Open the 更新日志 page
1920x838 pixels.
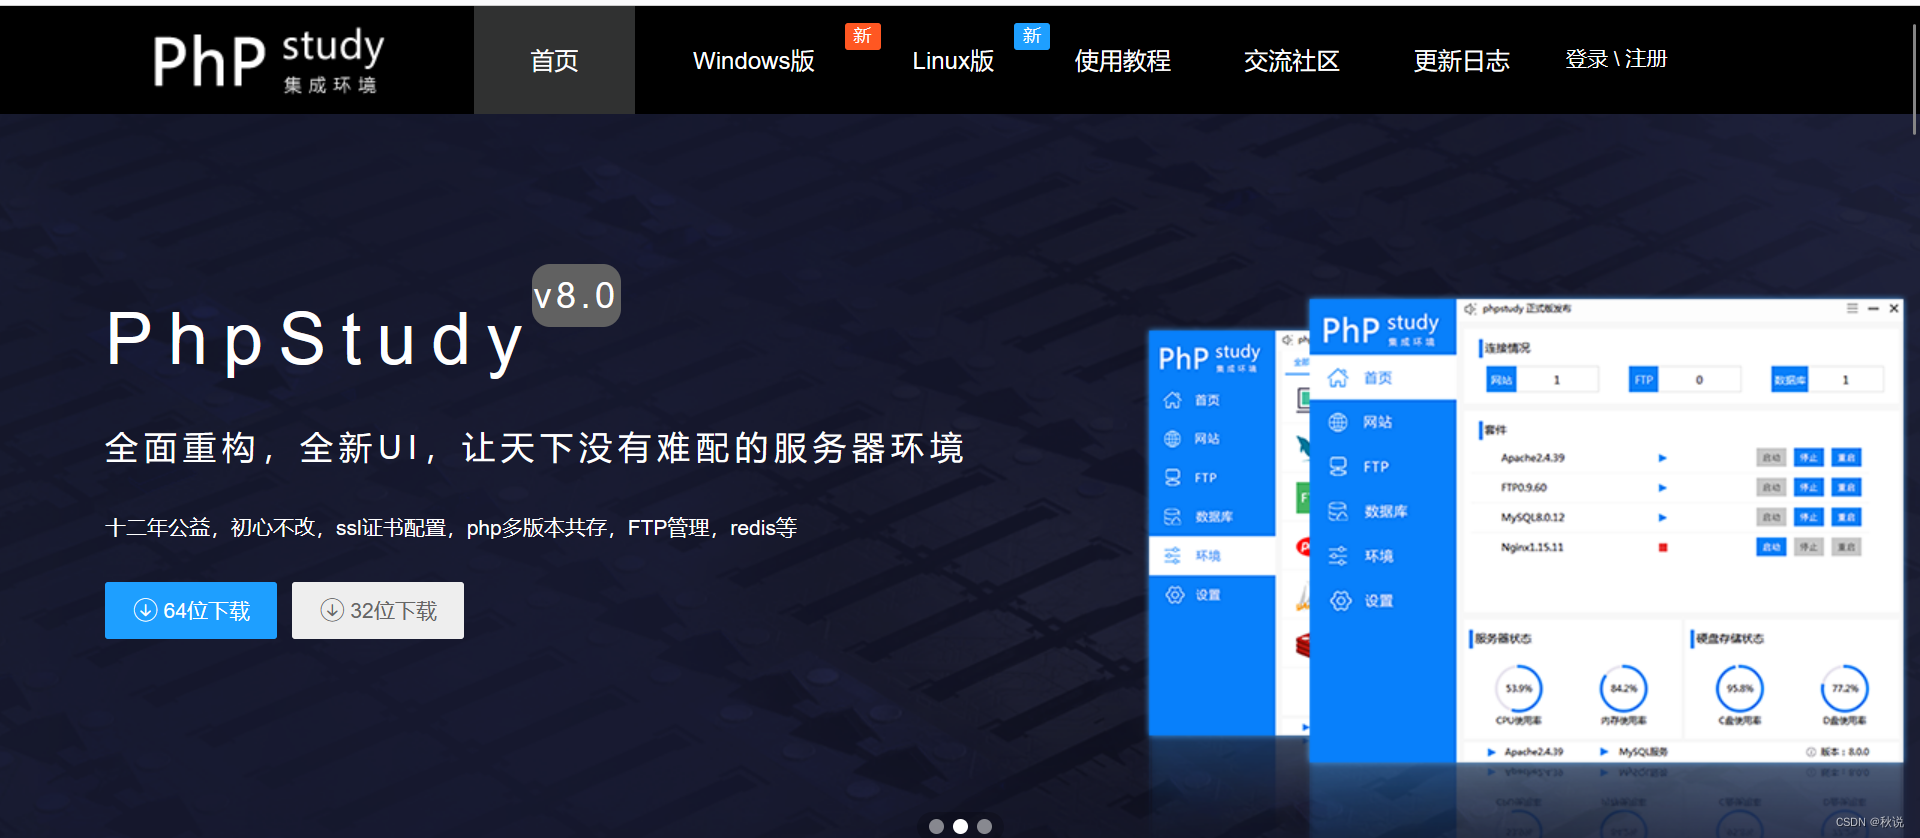click(1461, 61)
